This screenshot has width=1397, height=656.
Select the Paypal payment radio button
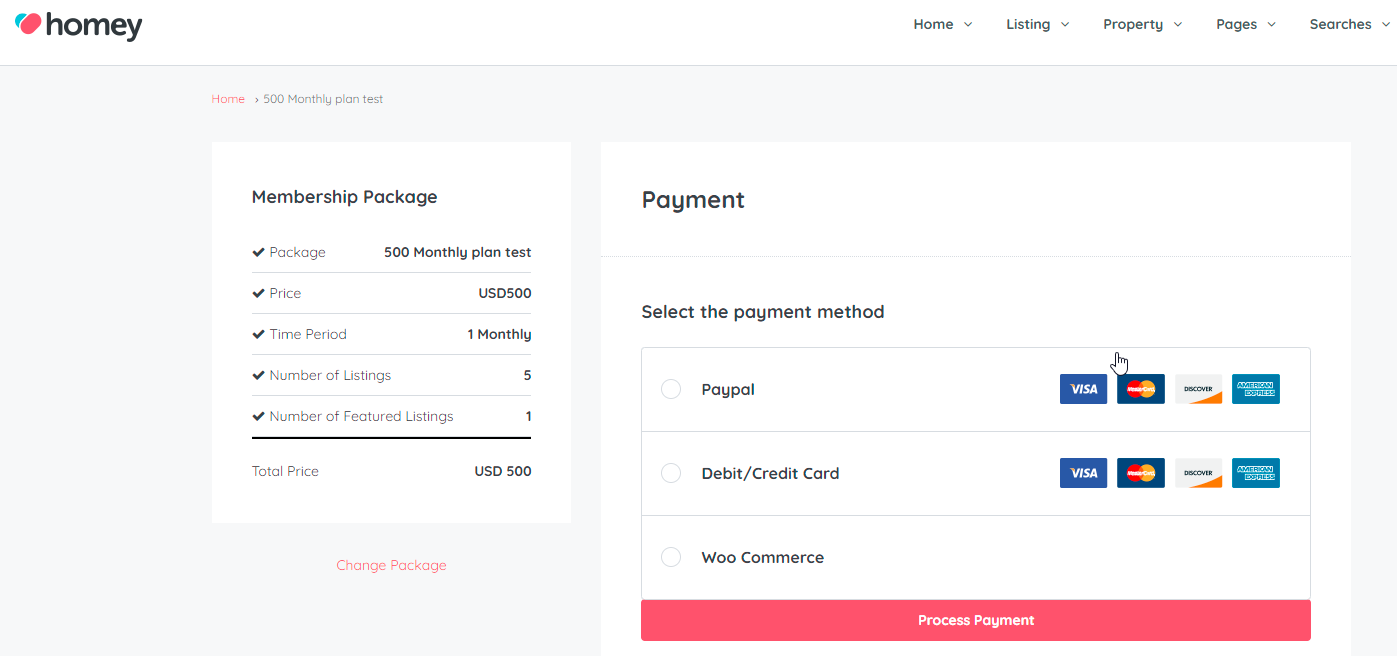[671, 389]
